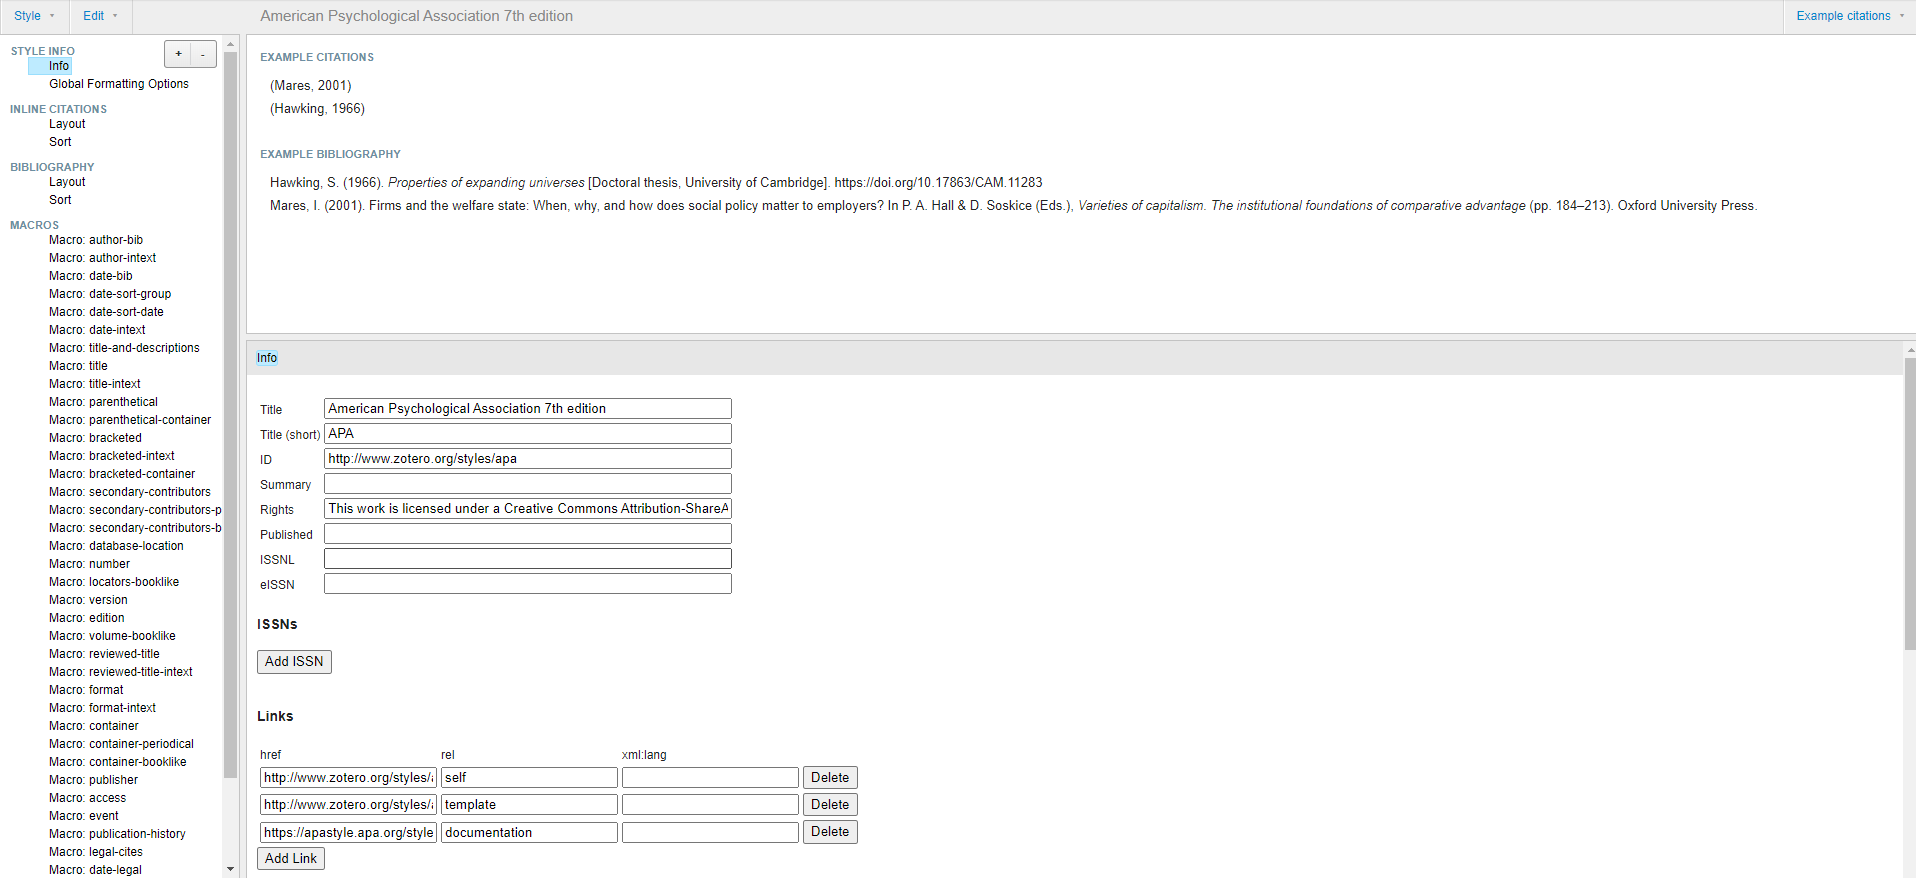This screenshot has width=1916, height=878.
Task: Click the ISSNL input field
Action: click(x=528, y=559)
